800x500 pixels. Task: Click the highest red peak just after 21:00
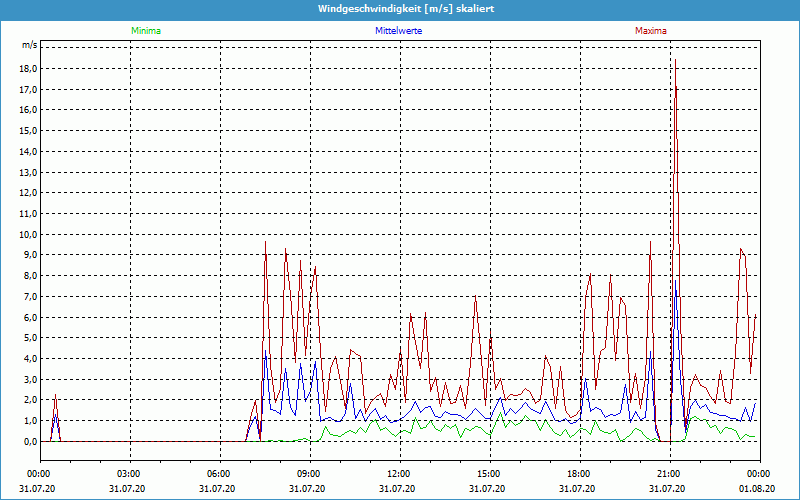pos(676,62)
